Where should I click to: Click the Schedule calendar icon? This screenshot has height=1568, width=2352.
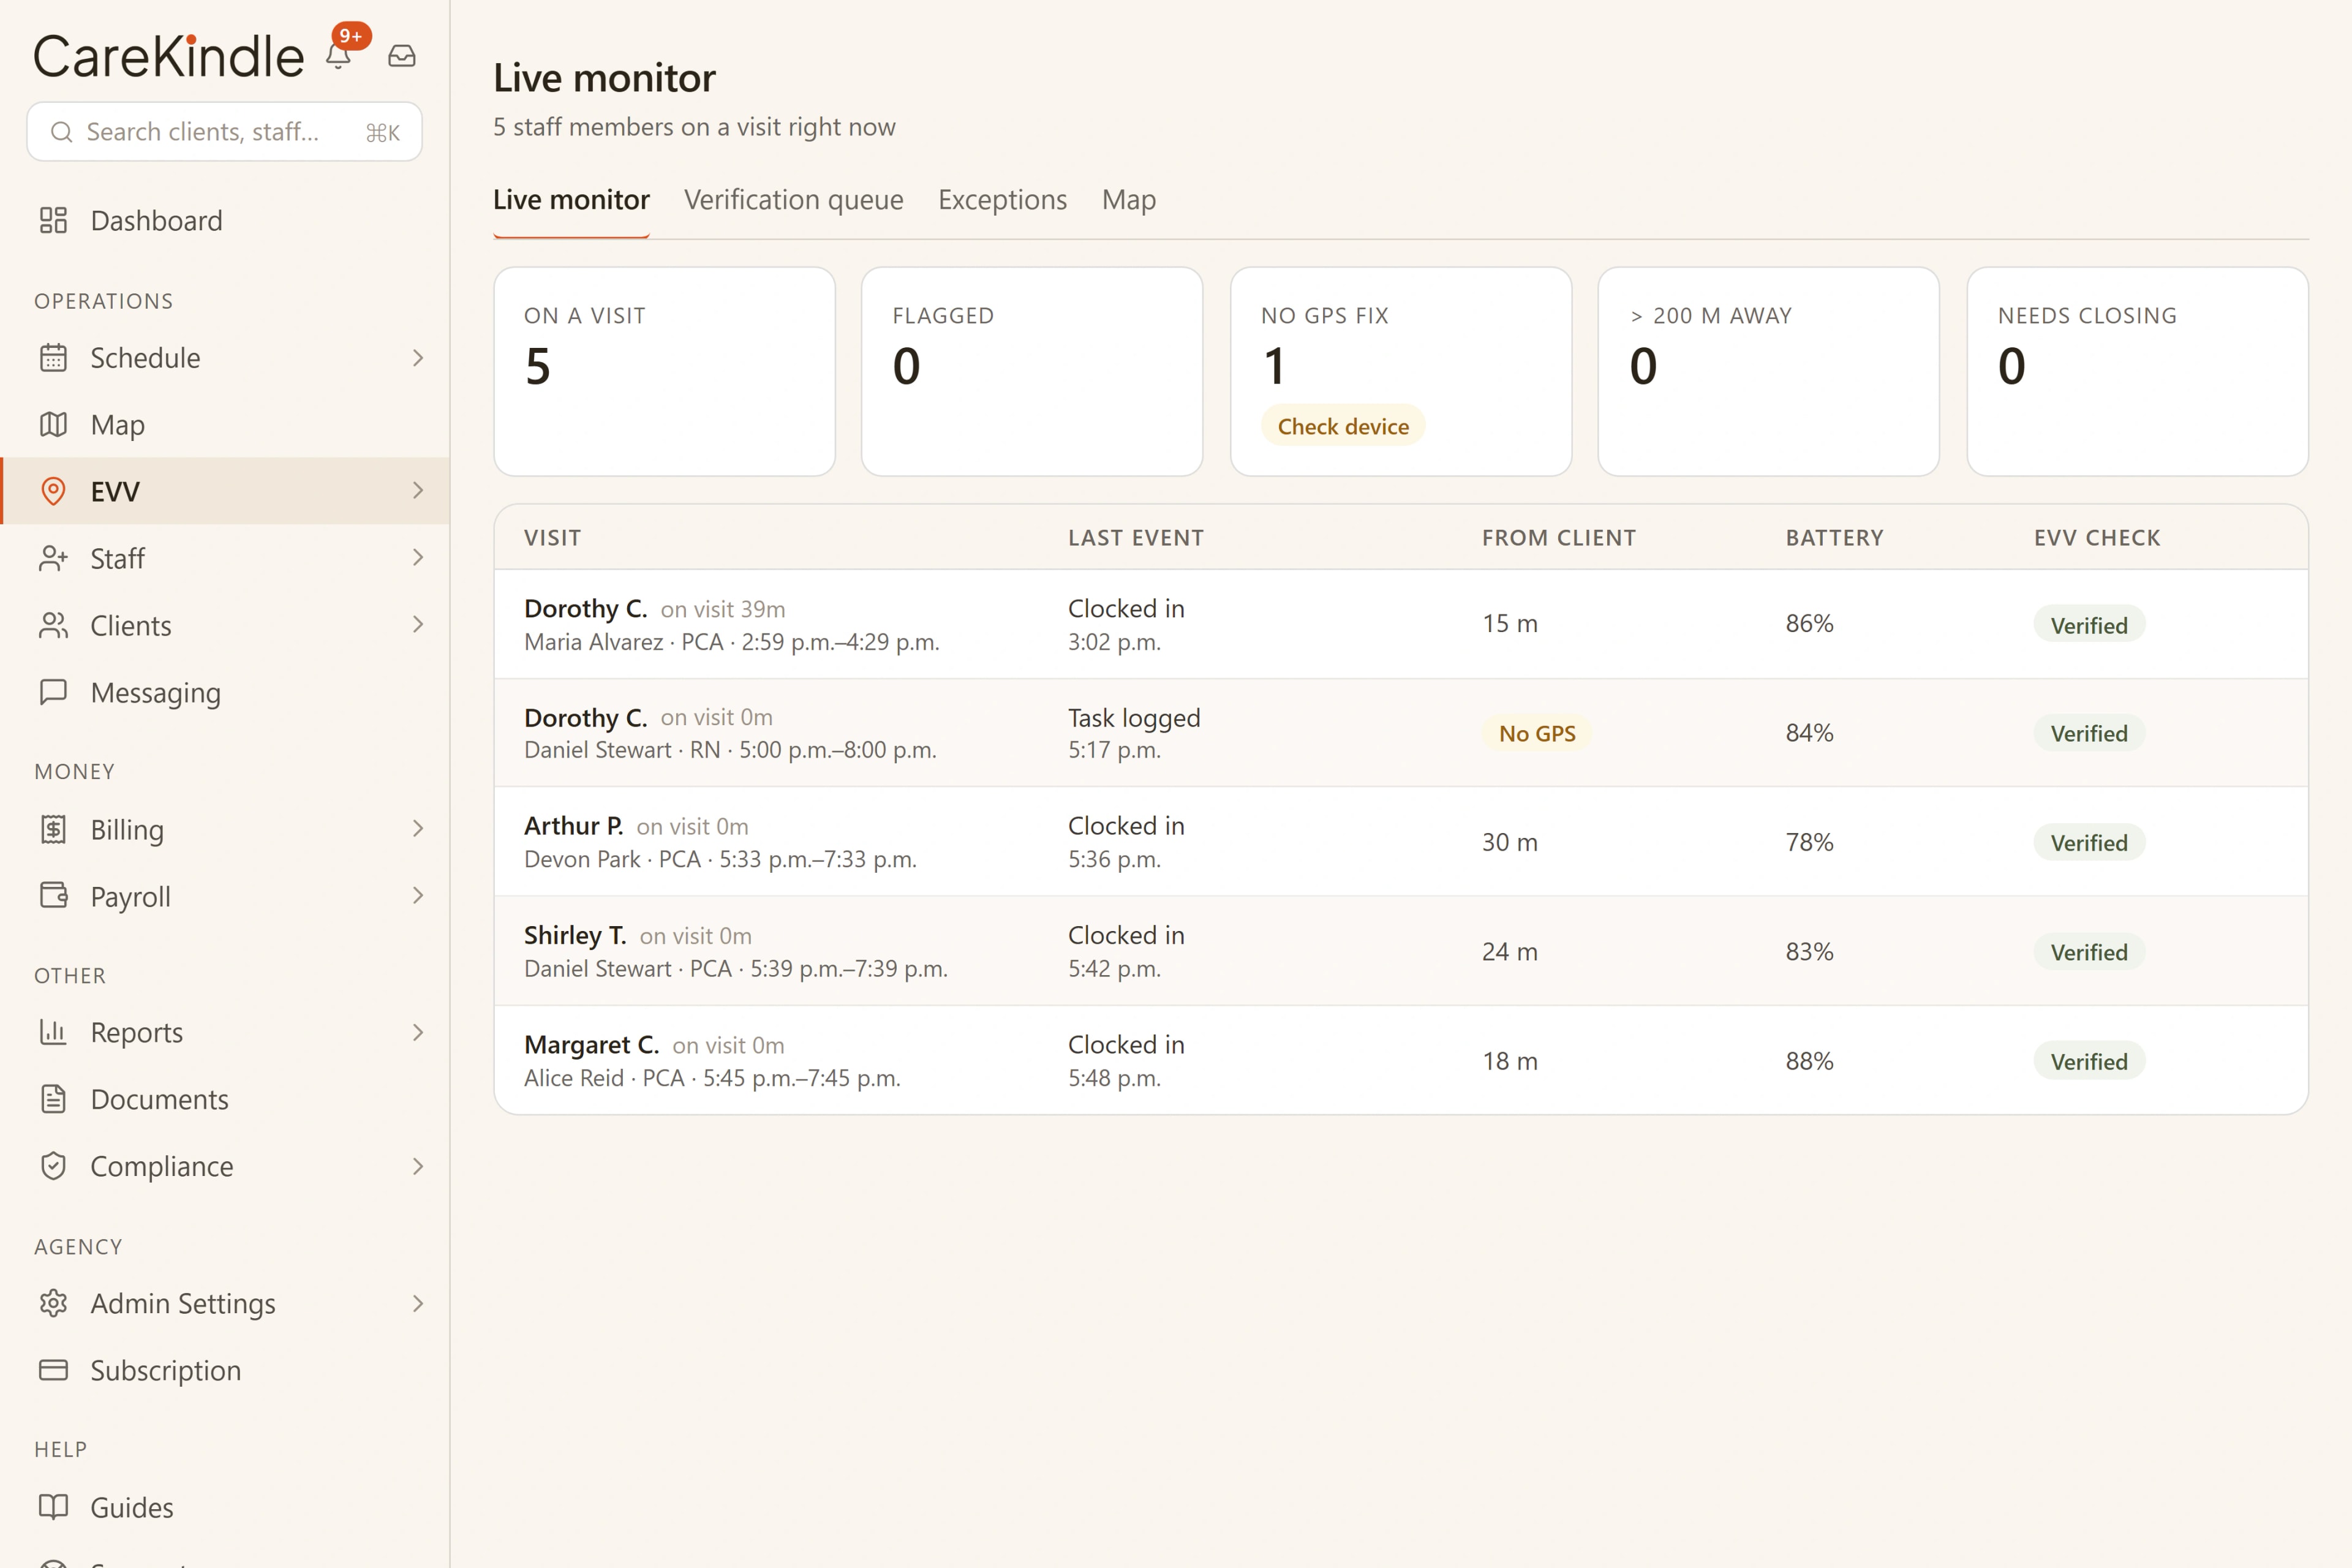pyautogui.click(x=53, y=358)
